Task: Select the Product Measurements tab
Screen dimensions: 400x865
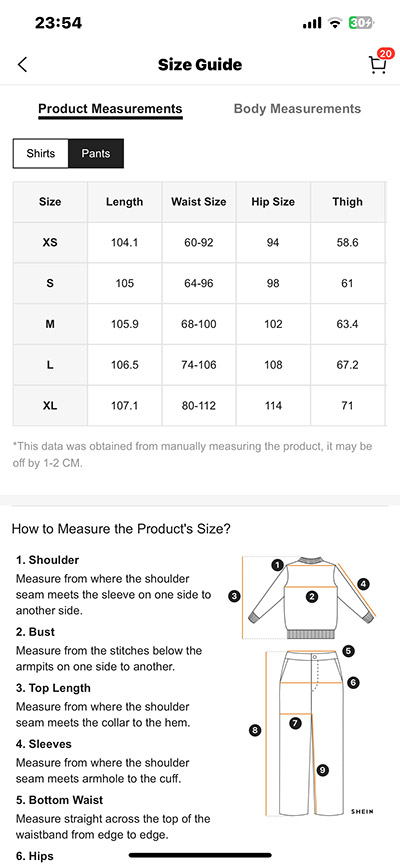Action: (x=110, y=109)
